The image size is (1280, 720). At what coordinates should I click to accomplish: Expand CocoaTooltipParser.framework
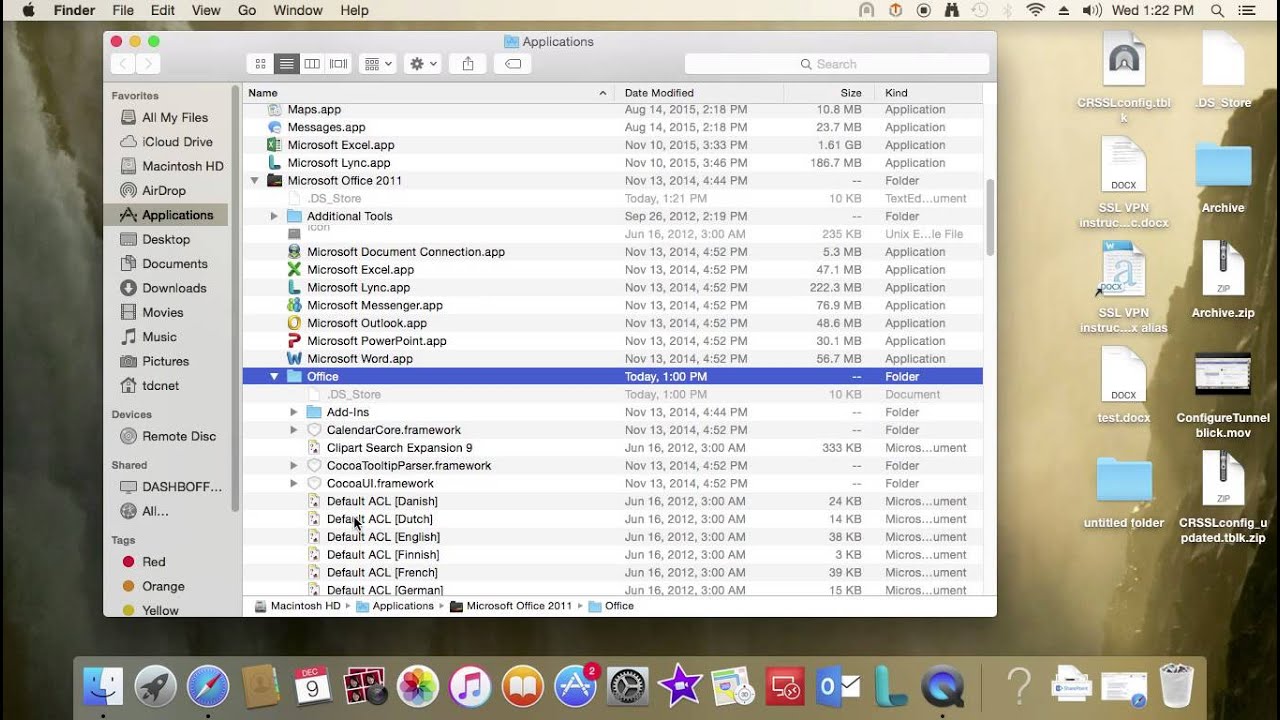(x=293, y=466)
